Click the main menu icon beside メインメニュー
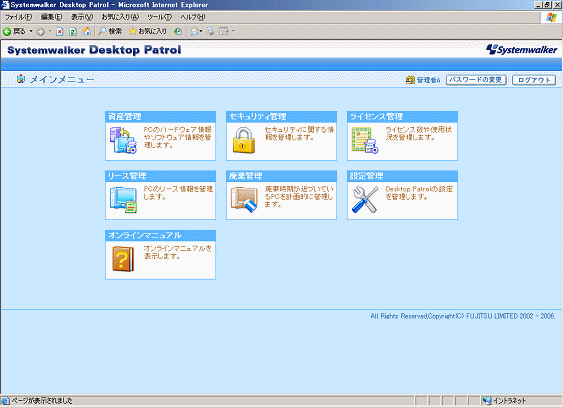563x408 pixels. pyautogui.click(x=21, y=79)
